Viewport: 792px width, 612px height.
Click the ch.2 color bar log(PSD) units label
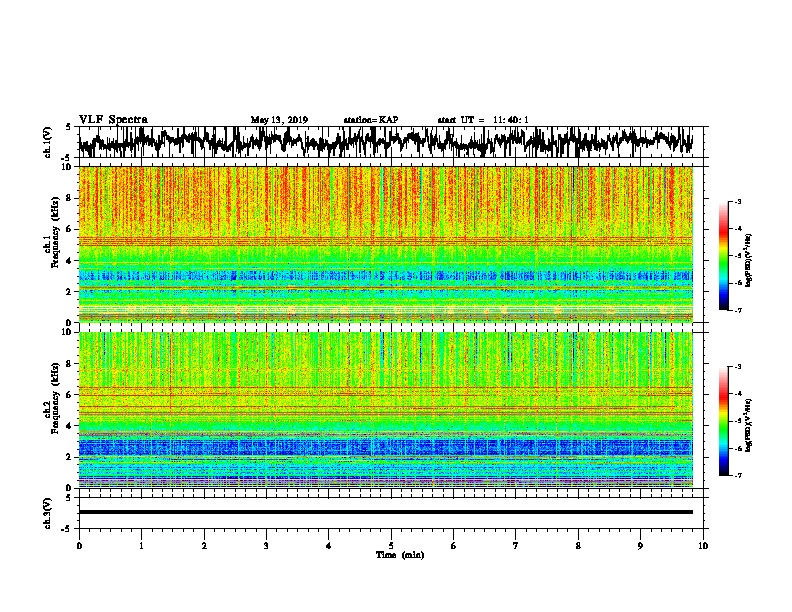click(x=749, y=426)
